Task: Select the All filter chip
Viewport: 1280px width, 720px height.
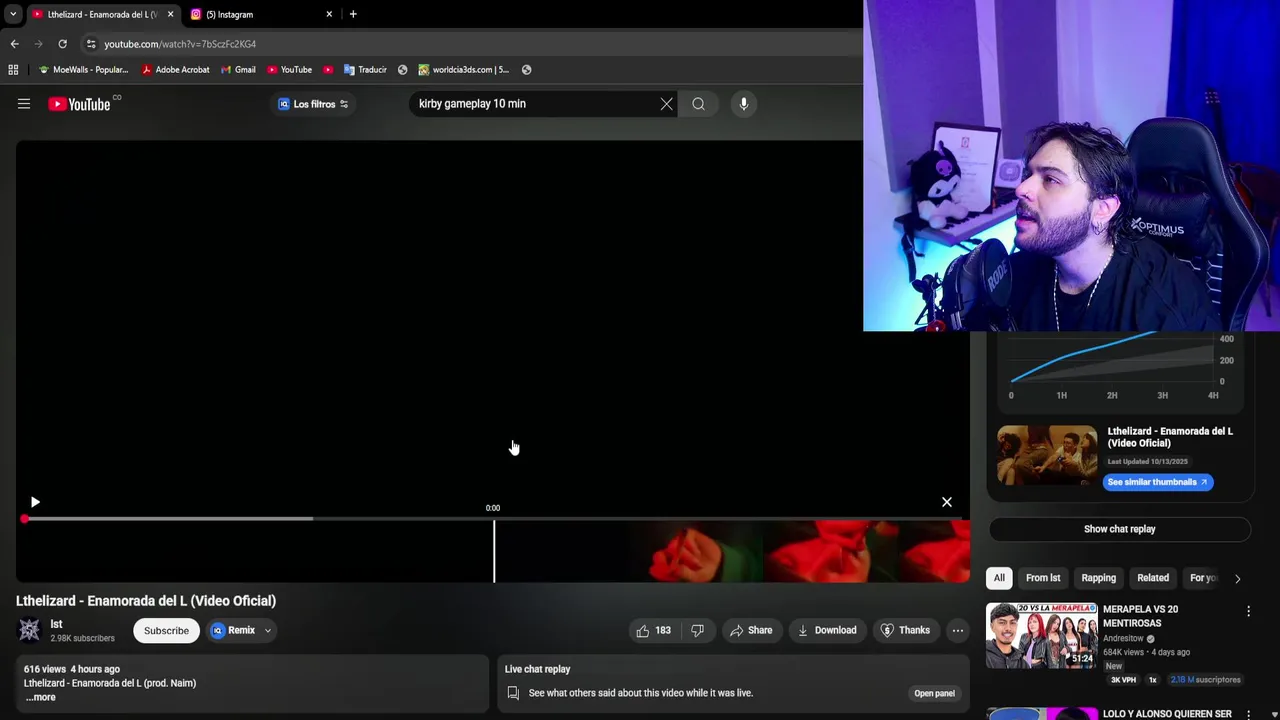Action: click(x=999, y=578)
